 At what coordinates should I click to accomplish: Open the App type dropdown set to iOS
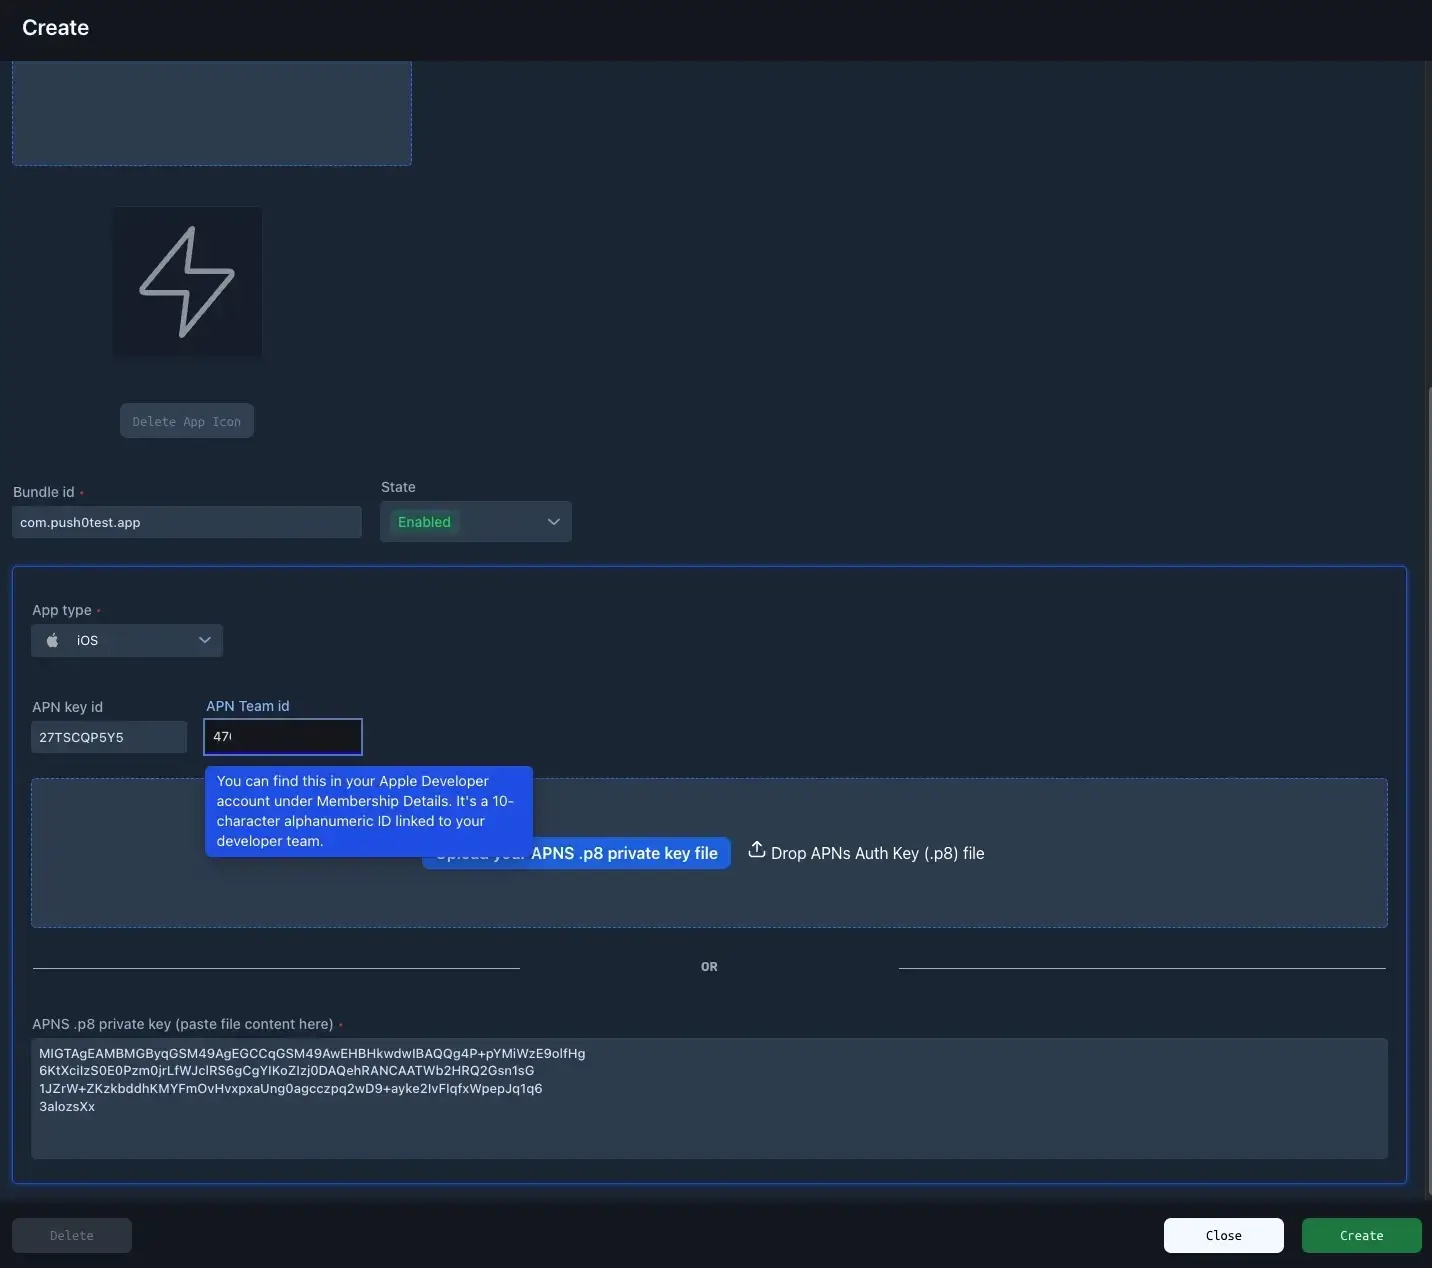click(127, 640)
